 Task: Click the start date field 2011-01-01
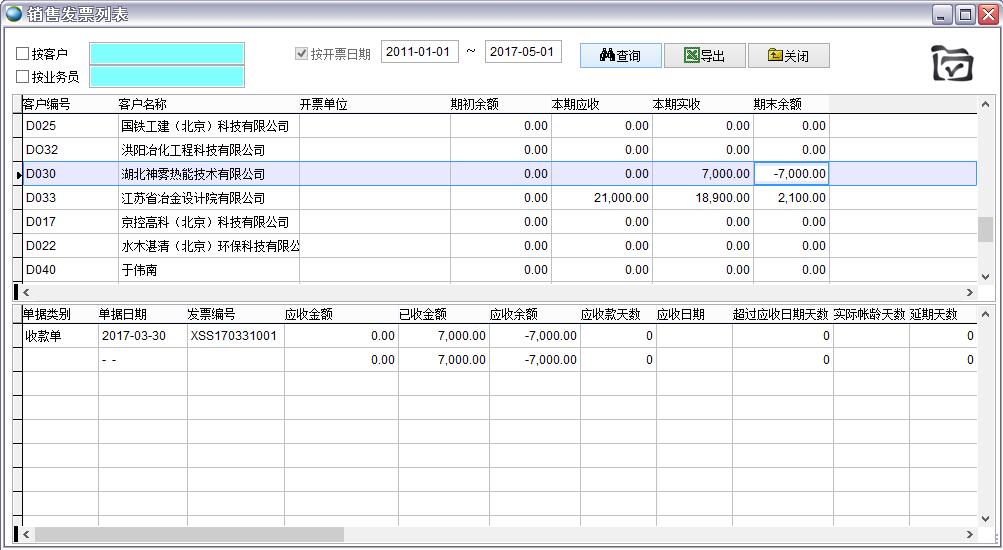click(419, 52)
